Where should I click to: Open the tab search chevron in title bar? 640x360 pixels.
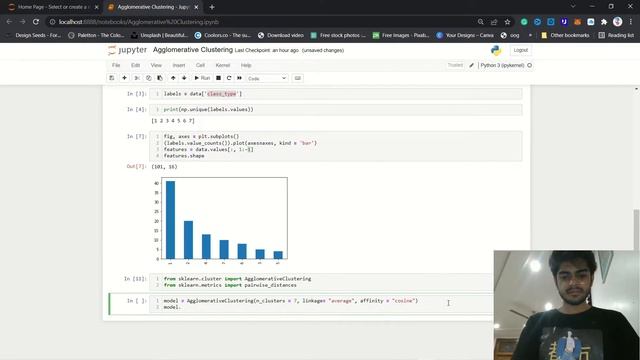573,7
